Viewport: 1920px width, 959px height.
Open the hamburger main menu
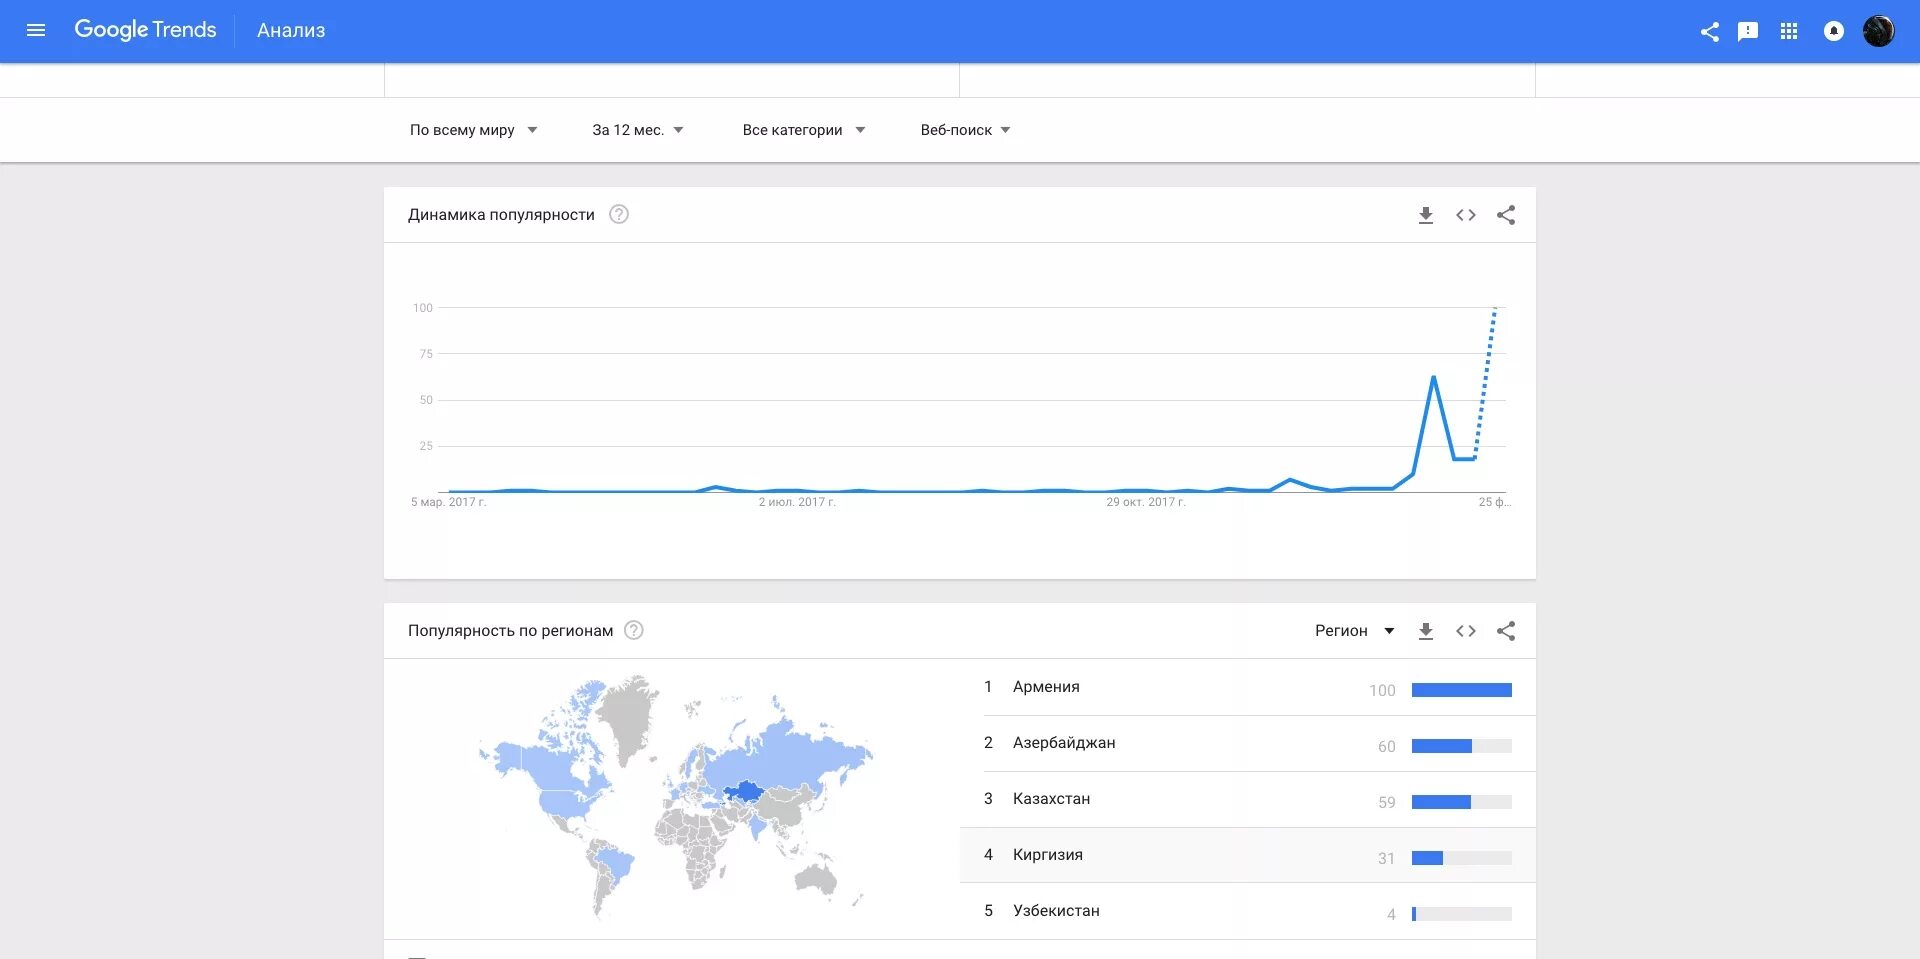(36, 30)
